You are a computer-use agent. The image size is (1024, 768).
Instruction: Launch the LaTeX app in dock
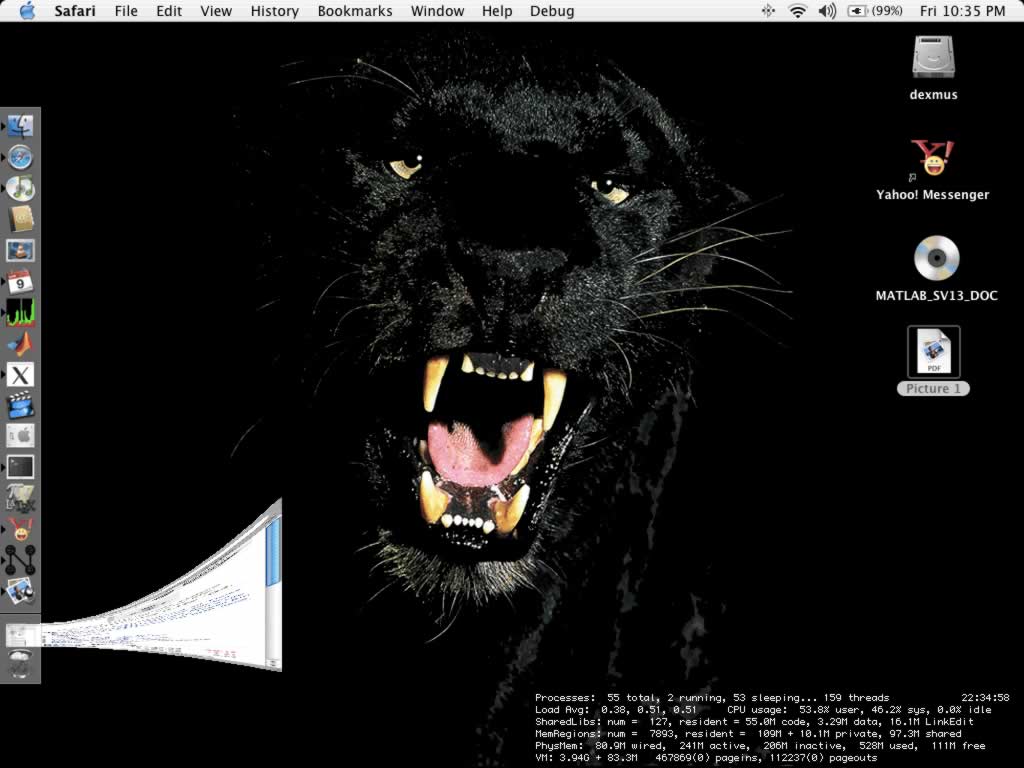pos(20,498)
